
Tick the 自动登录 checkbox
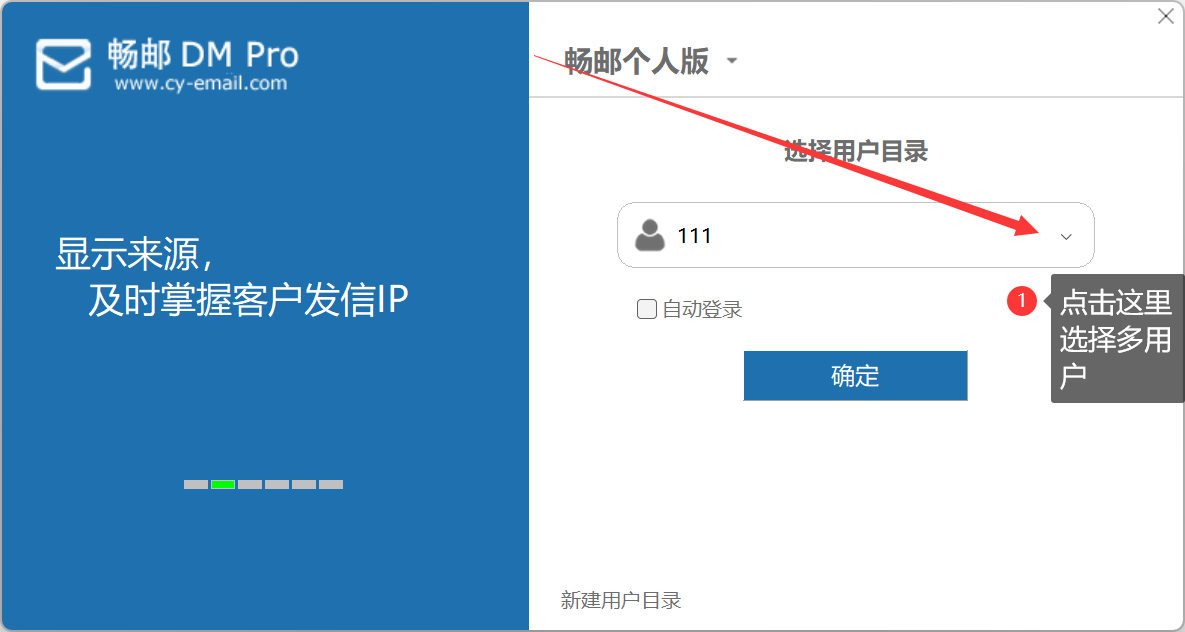pos(646,309)
